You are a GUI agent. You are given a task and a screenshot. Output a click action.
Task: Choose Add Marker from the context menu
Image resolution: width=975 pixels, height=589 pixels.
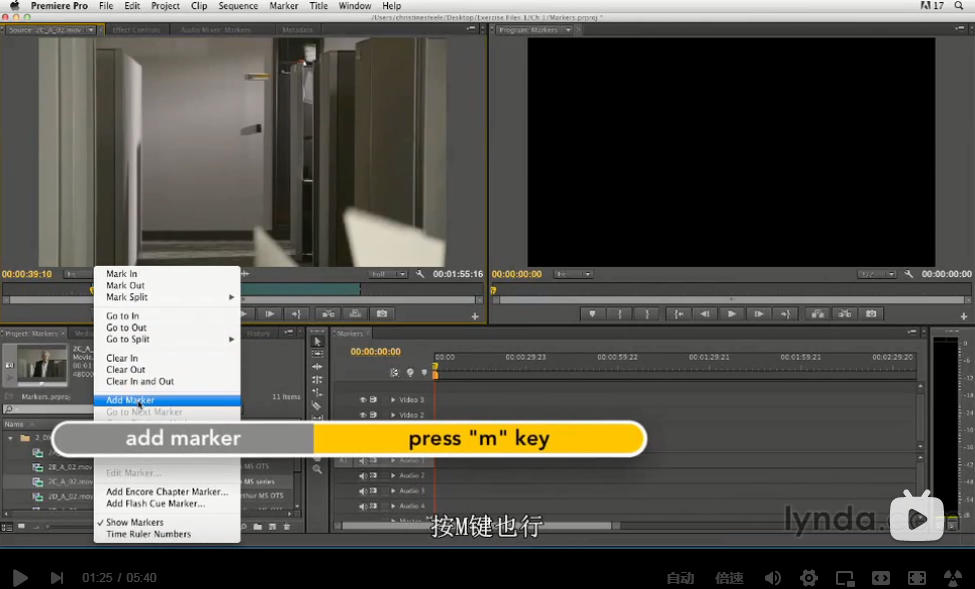coord(130,400)
